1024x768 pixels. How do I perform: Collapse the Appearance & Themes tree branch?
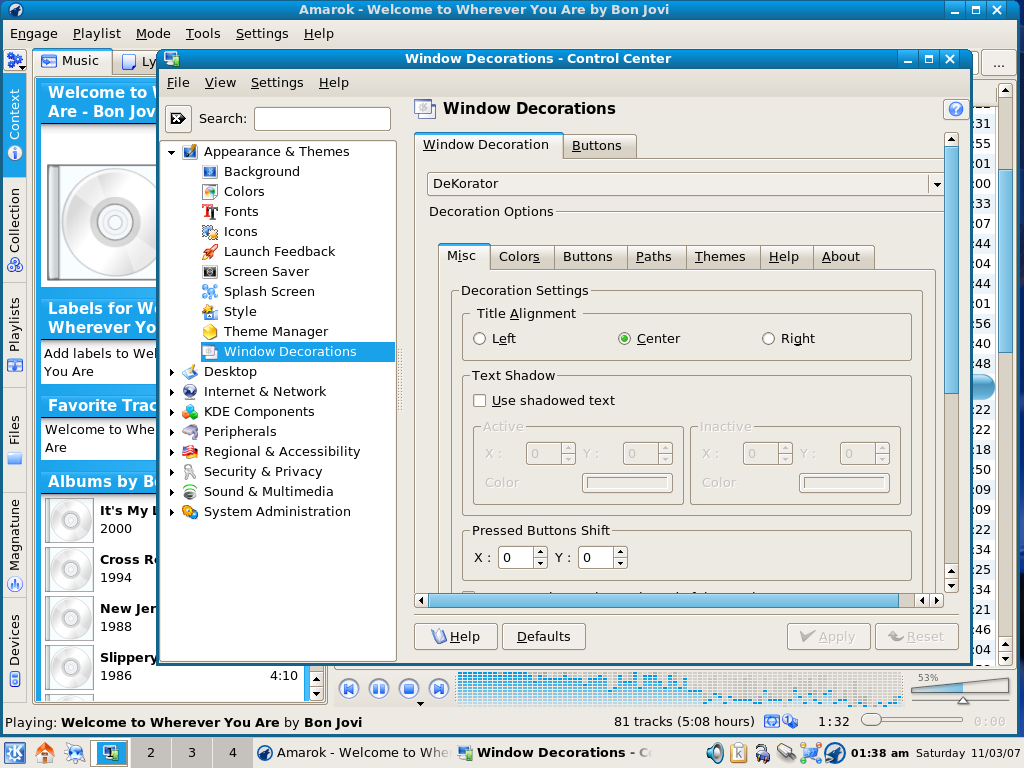click(x=172, y=152)
